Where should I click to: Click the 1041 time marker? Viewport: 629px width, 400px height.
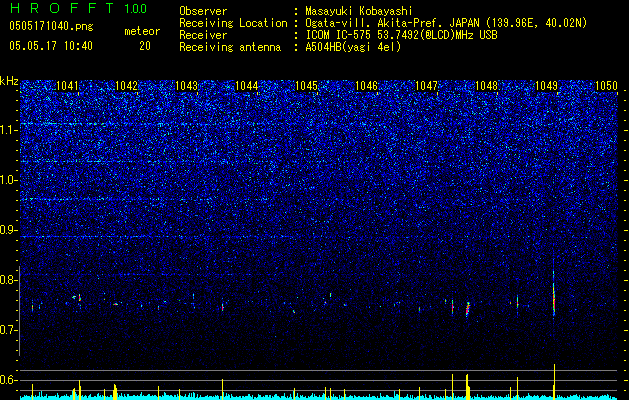[x=67, y=86]
